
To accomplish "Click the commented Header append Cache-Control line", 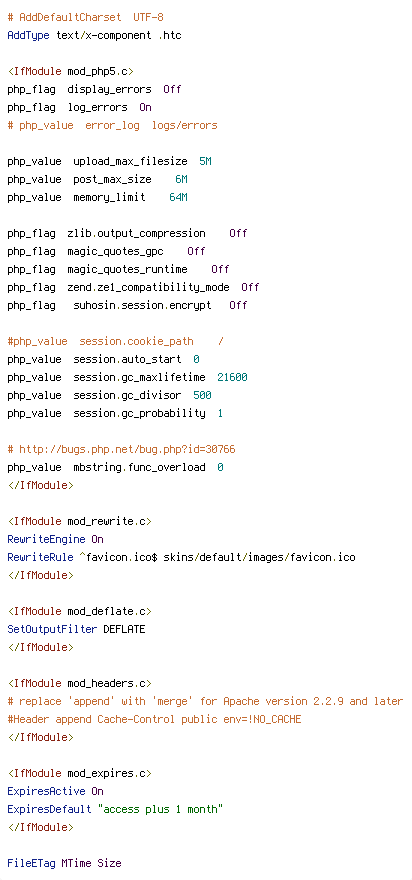I will 154,719.
